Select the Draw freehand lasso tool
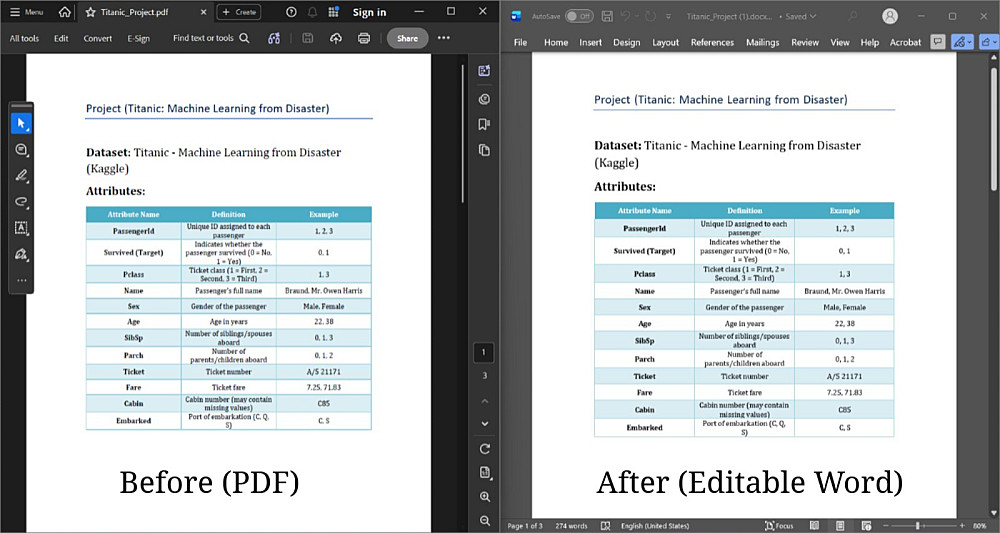This screenshot has width=1000, height=533. [21, 201]
